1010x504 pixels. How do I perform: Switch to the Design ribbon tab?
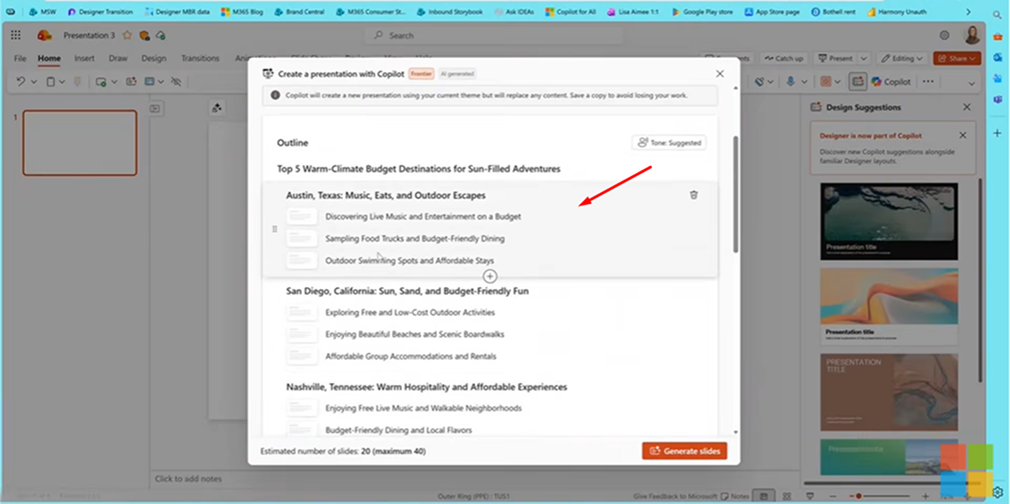tap(153, 58)
